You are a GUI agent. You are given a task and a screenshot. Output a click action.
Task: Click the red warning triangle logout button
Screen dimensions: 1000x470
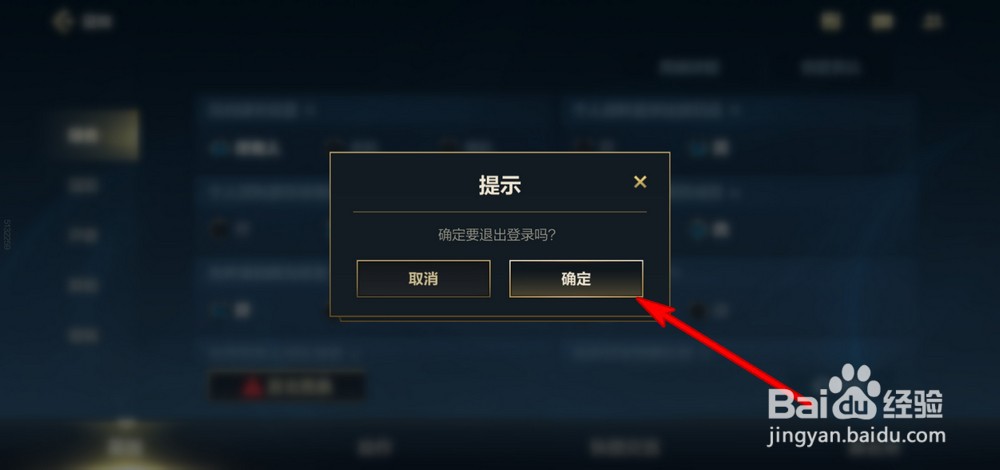click(x=287, y=386)
